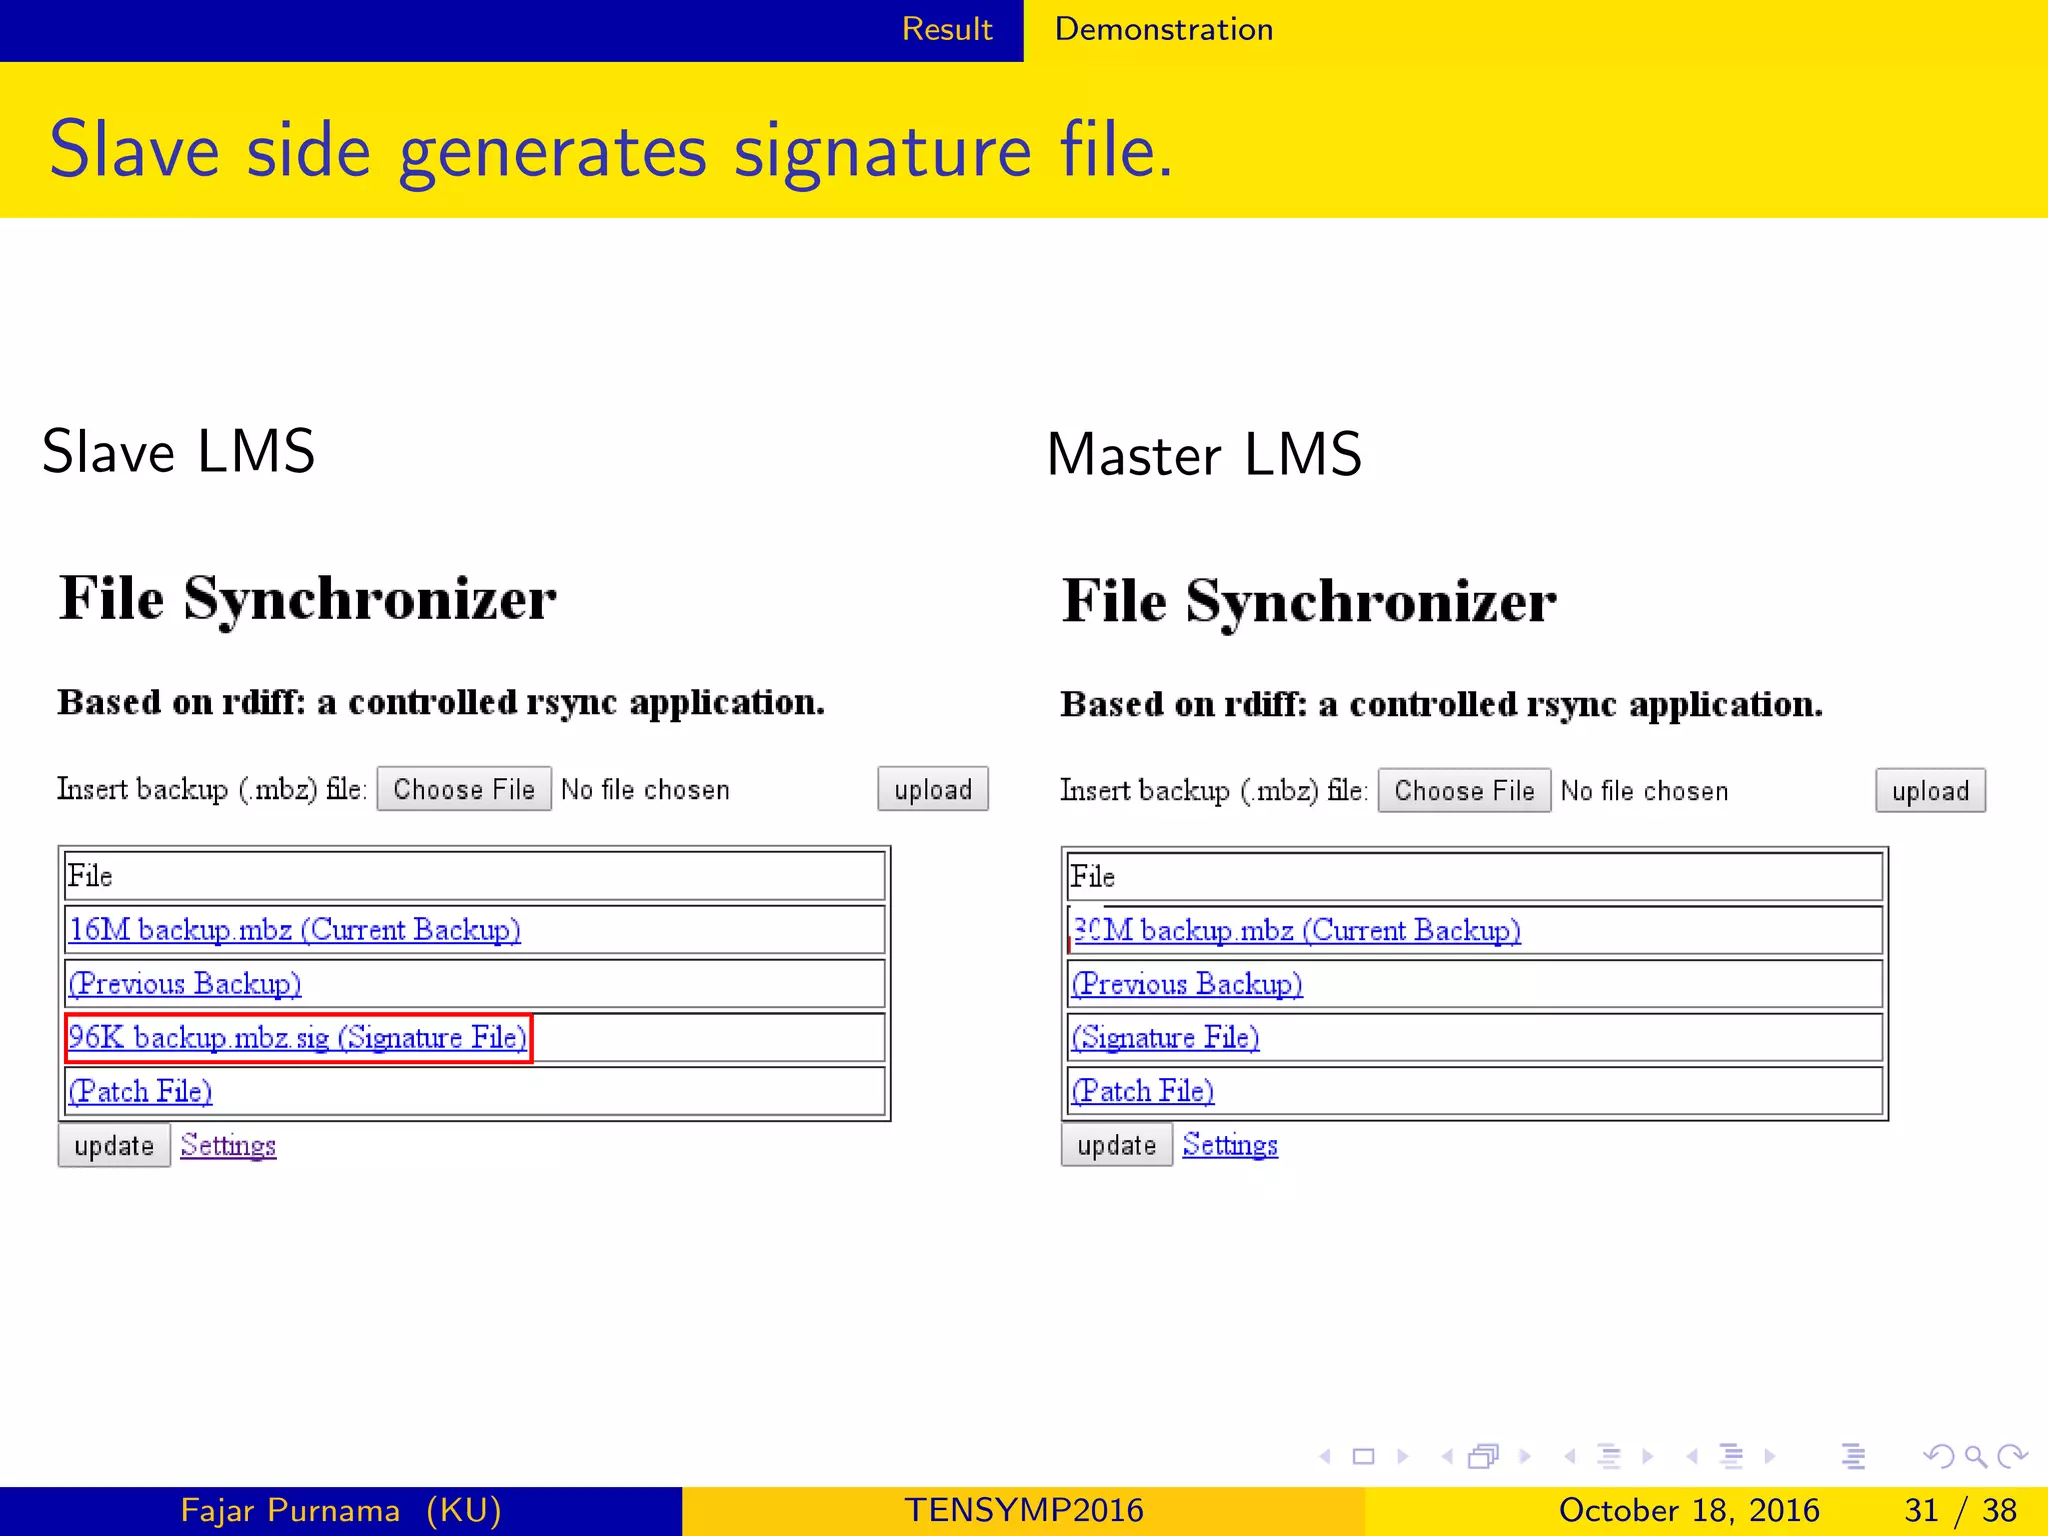Click upload button under Master LMS
Viewport: 2048px width, 1536px height.
click(x=1930, y=790)
